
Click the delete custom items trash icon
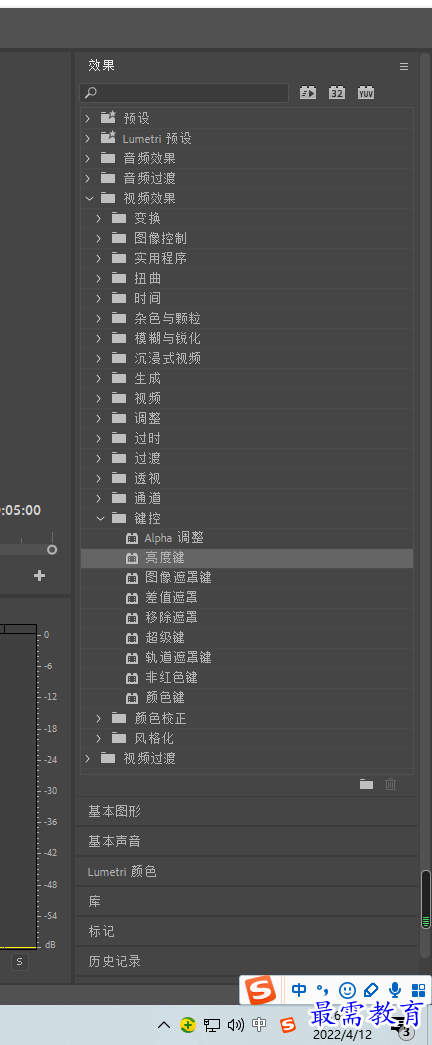[x=391, y=784]
